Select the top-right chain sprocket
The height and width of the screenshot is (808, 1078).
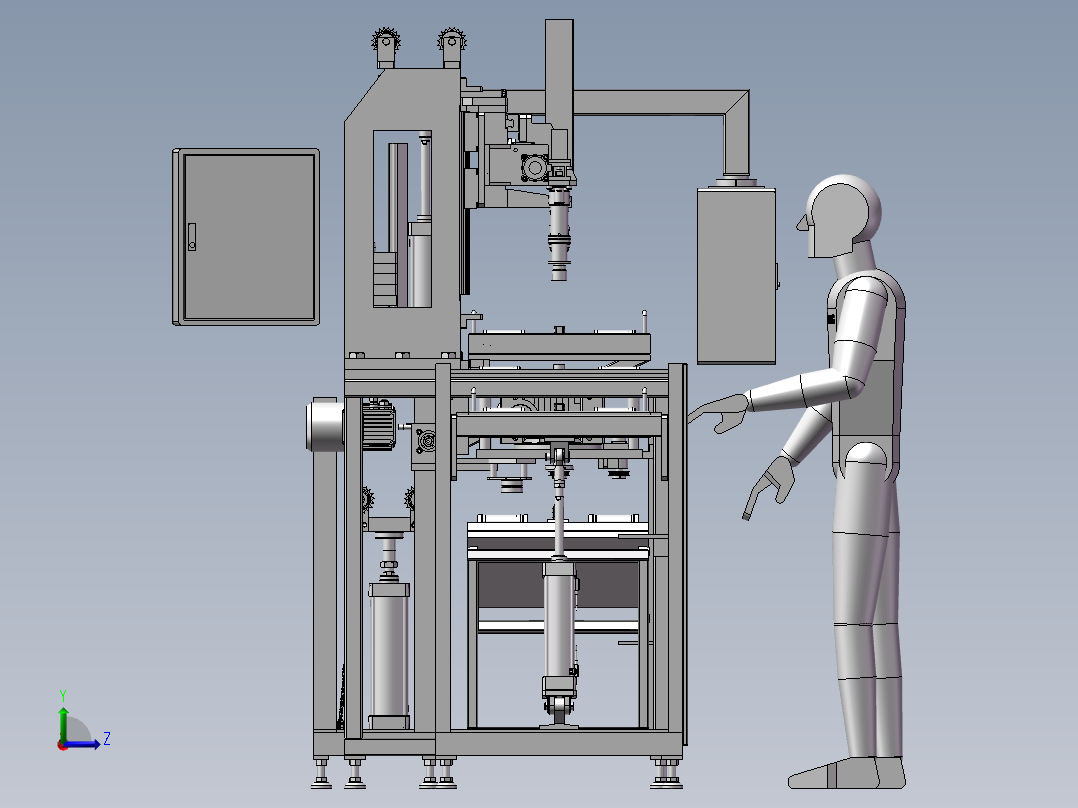pyautogui.click(x=451, y=42)
